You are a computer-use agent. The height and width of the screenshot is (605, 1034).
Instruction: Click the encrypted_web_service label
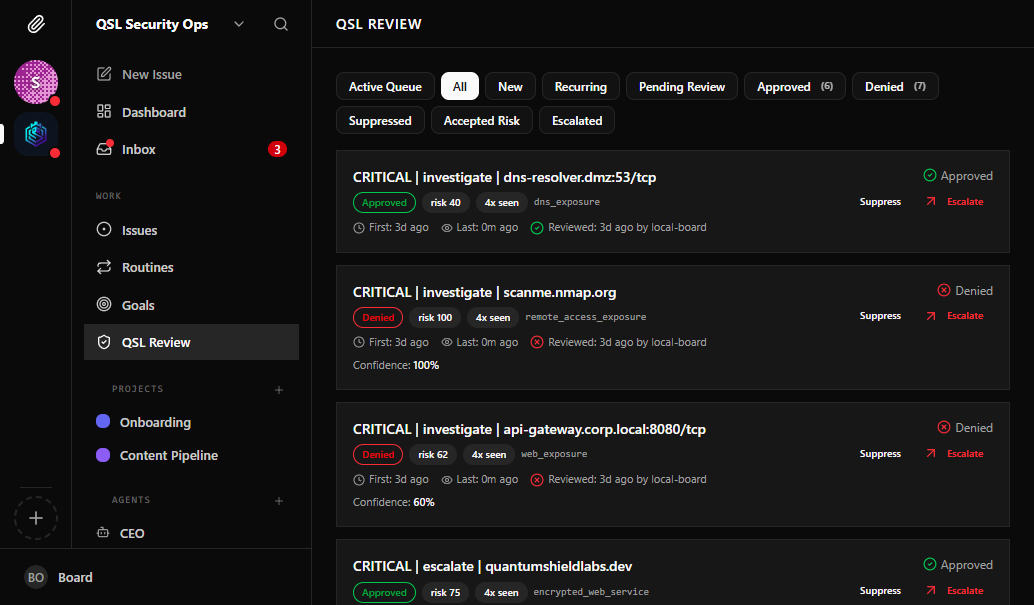coord(591,592)
